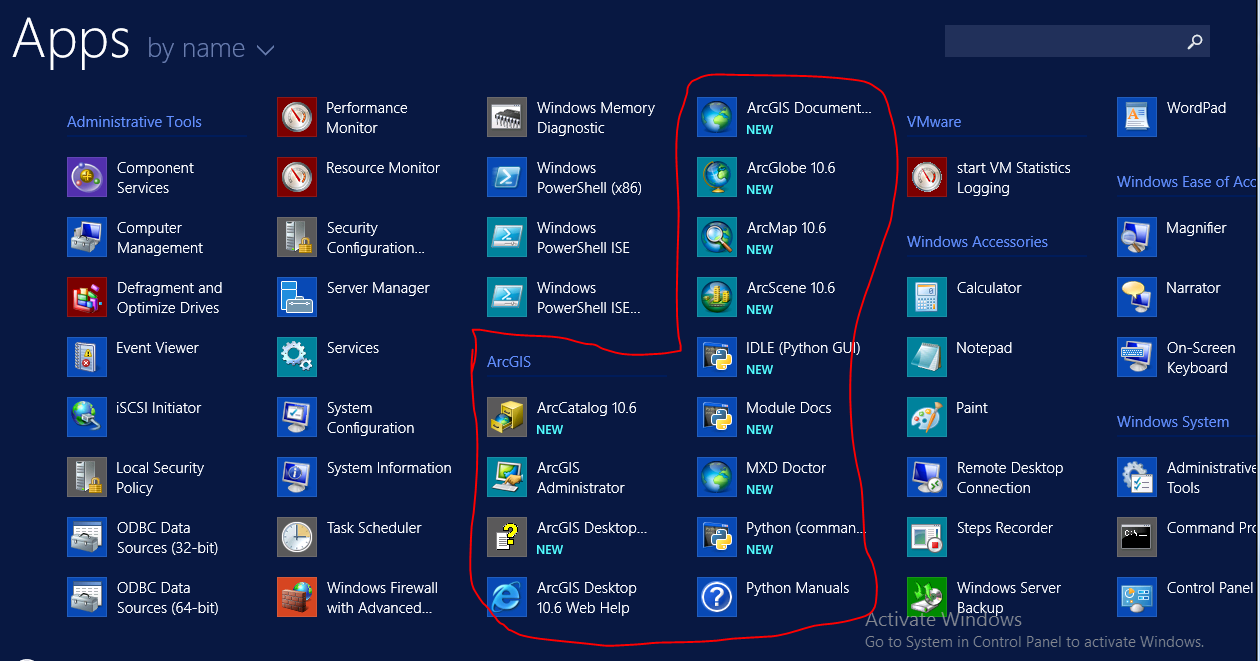
Task: Launch Calculator icon
Action: click(927, 298)
